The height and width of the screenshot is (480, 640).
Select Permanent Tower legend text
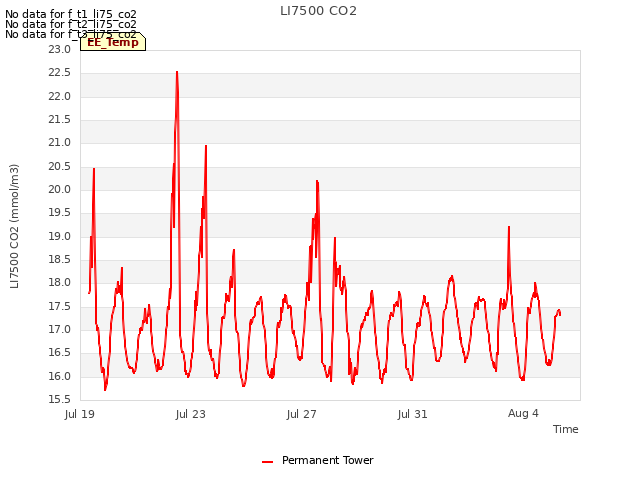point(328,460)
